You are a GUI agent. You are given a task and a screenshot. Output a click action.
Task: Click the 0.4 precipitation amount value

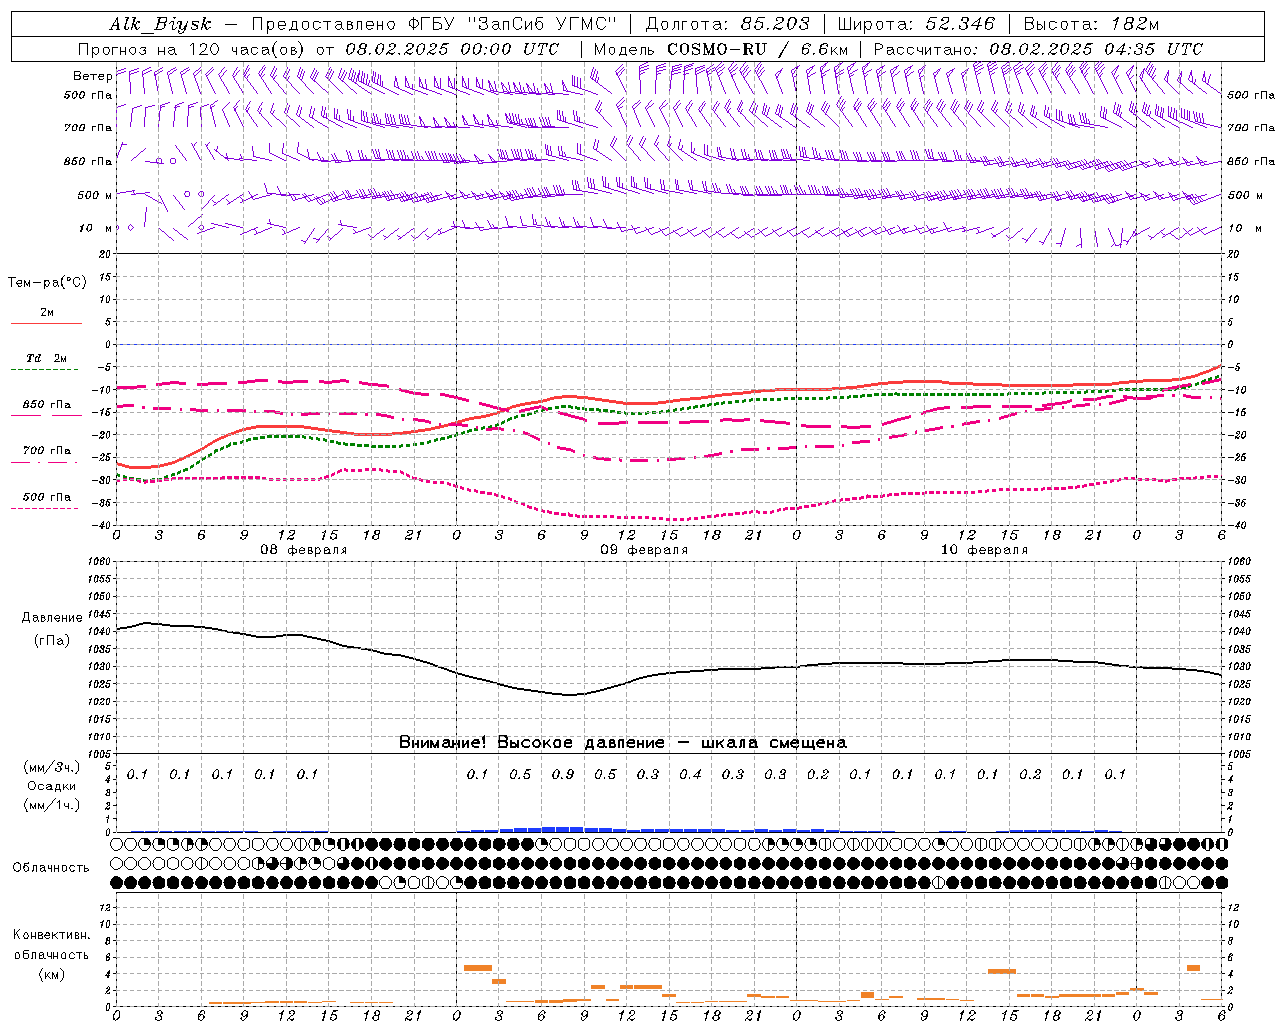691,774
